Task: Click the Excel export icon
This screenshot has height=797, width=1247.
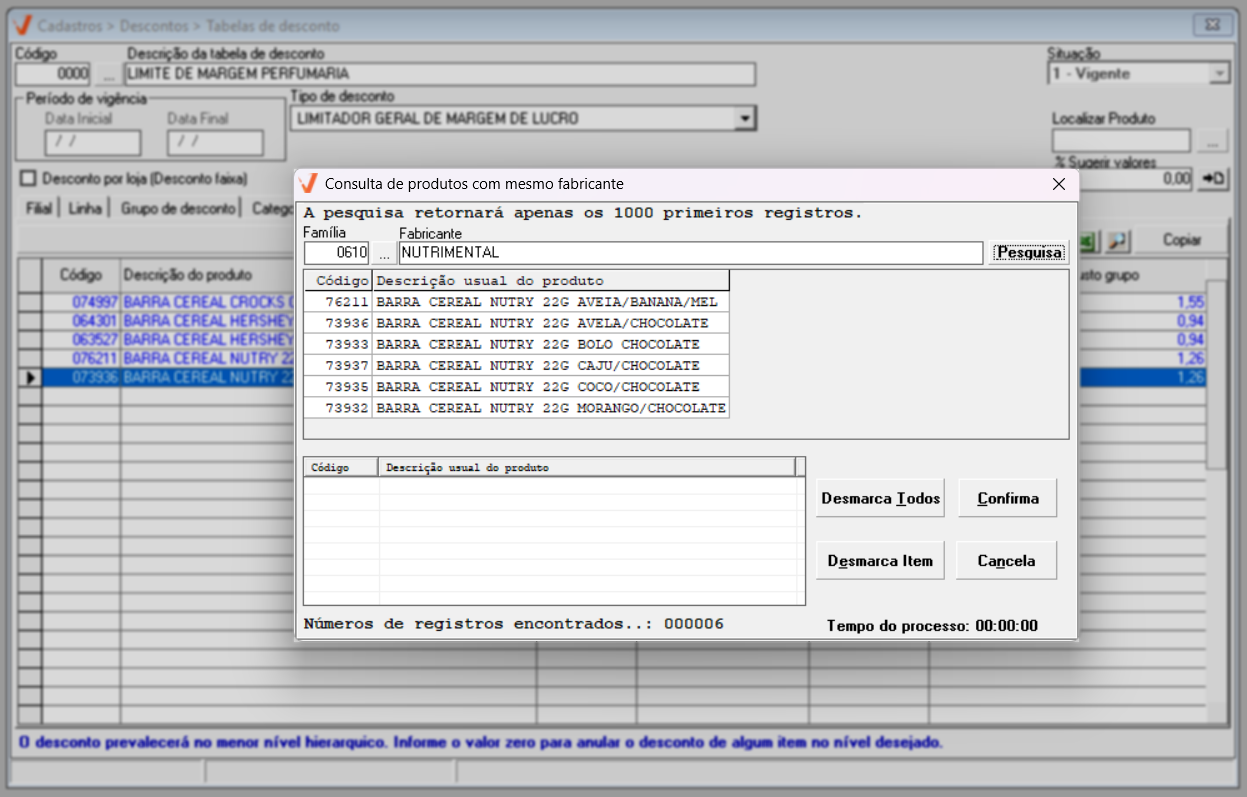Action: [x=1089, y=240]
